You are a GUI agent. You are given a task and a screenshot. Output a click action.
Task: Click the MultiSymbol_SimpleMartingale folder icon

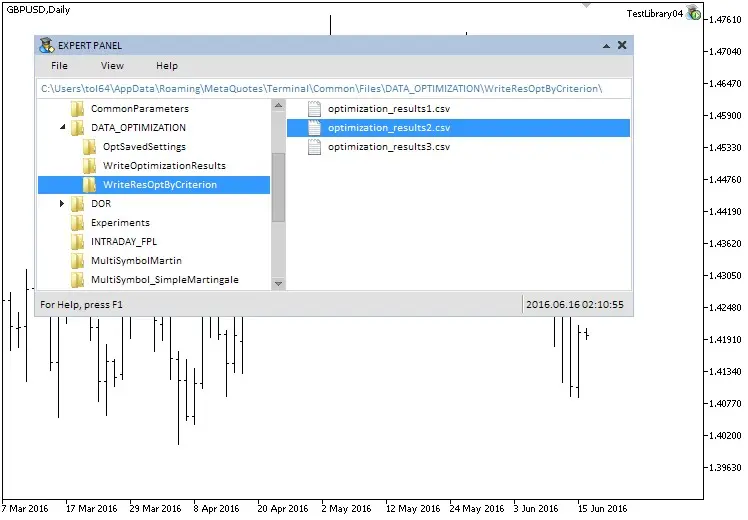pyautogui.click(x=77, y=280)
